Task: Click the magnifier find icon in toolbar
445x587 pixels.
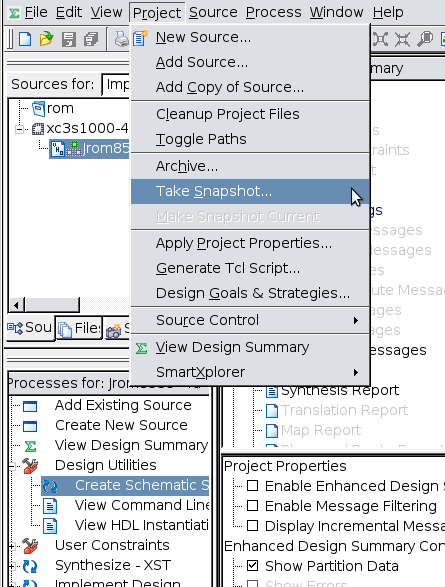Action: click(x=425, y=39)
